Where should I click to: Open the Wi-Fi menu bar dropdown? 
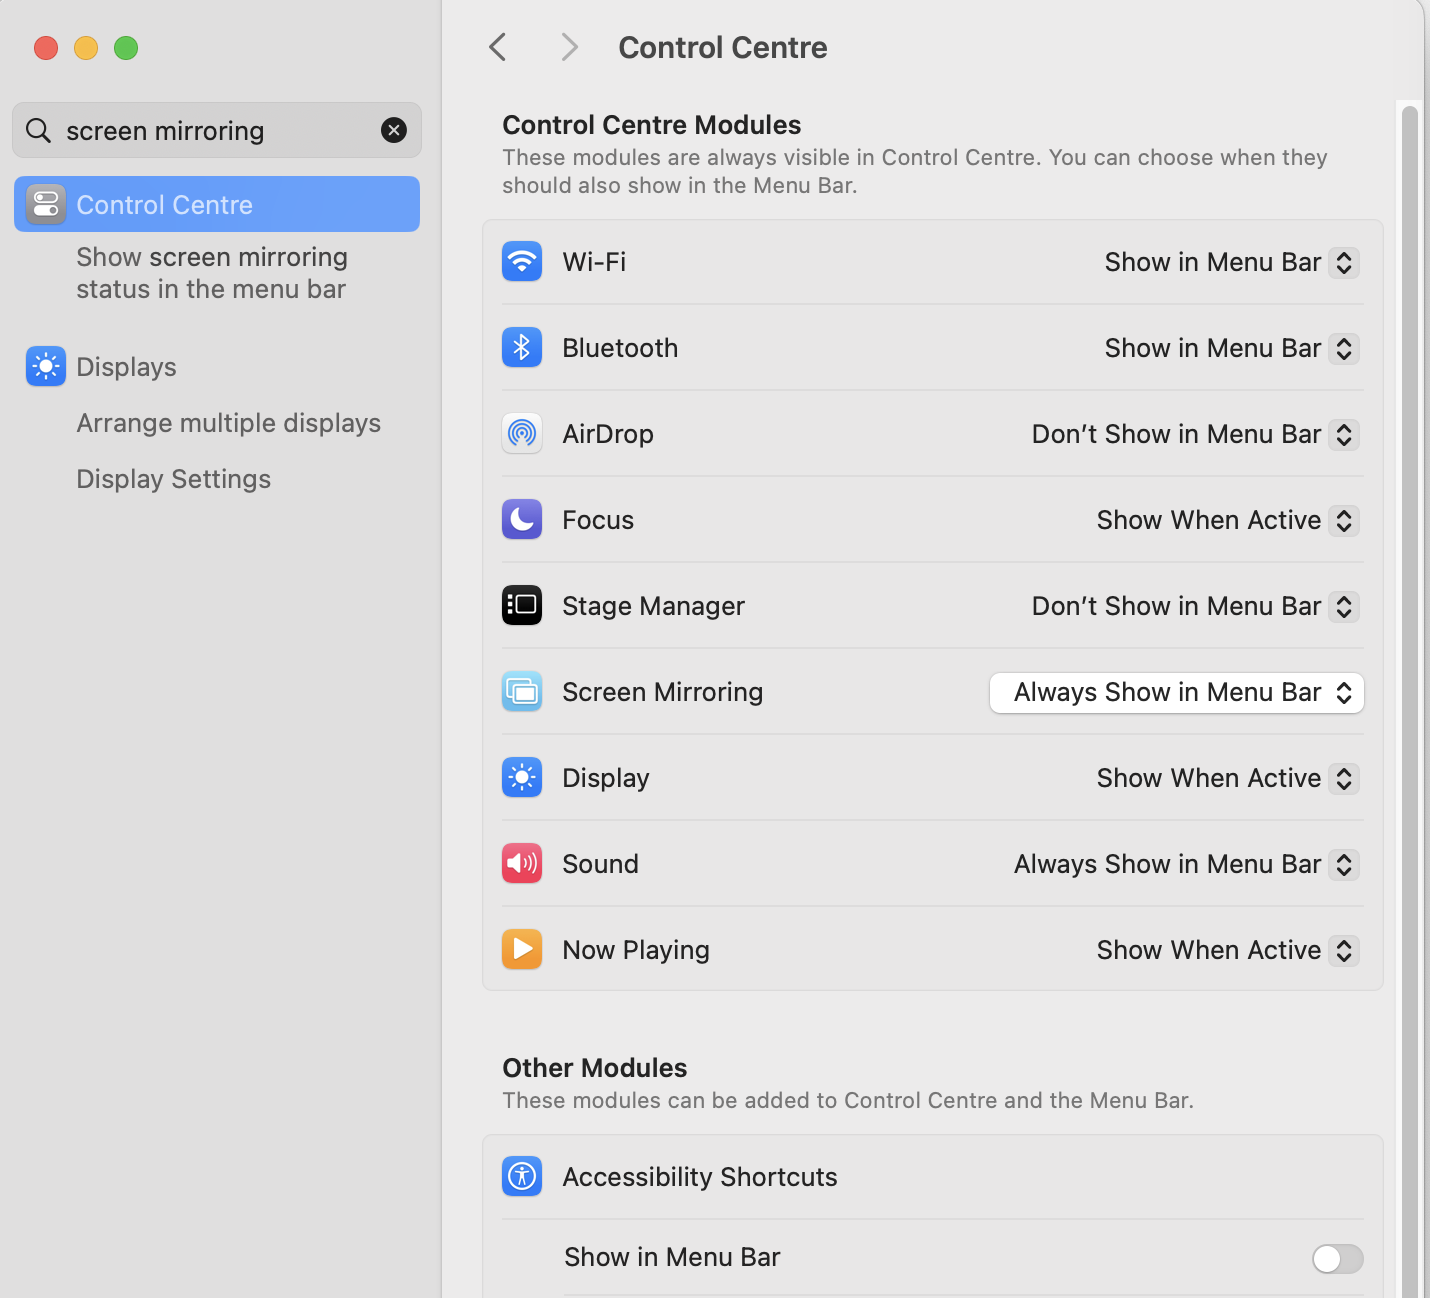[1232, 262]
